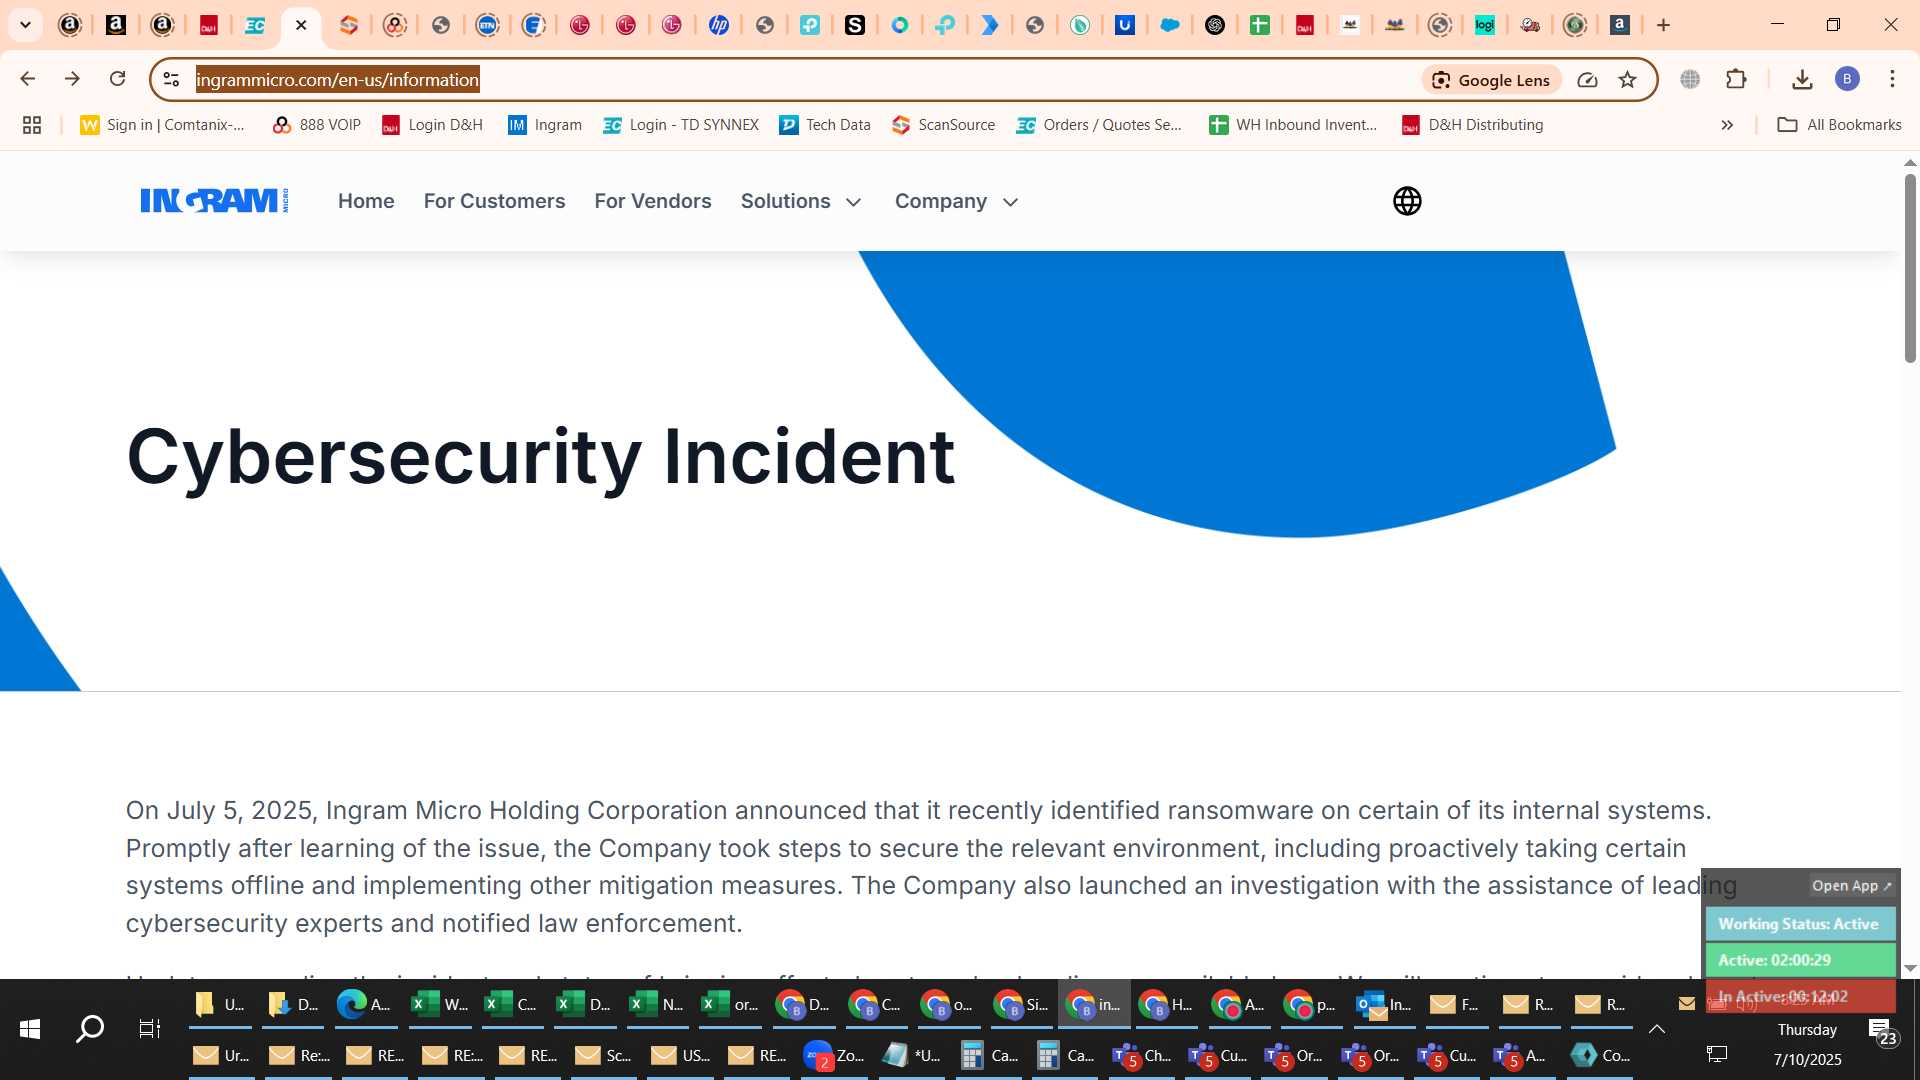1920x1080 pixels.
Task: Close the current Ingram Micro tab
Action: pos(301,25)
